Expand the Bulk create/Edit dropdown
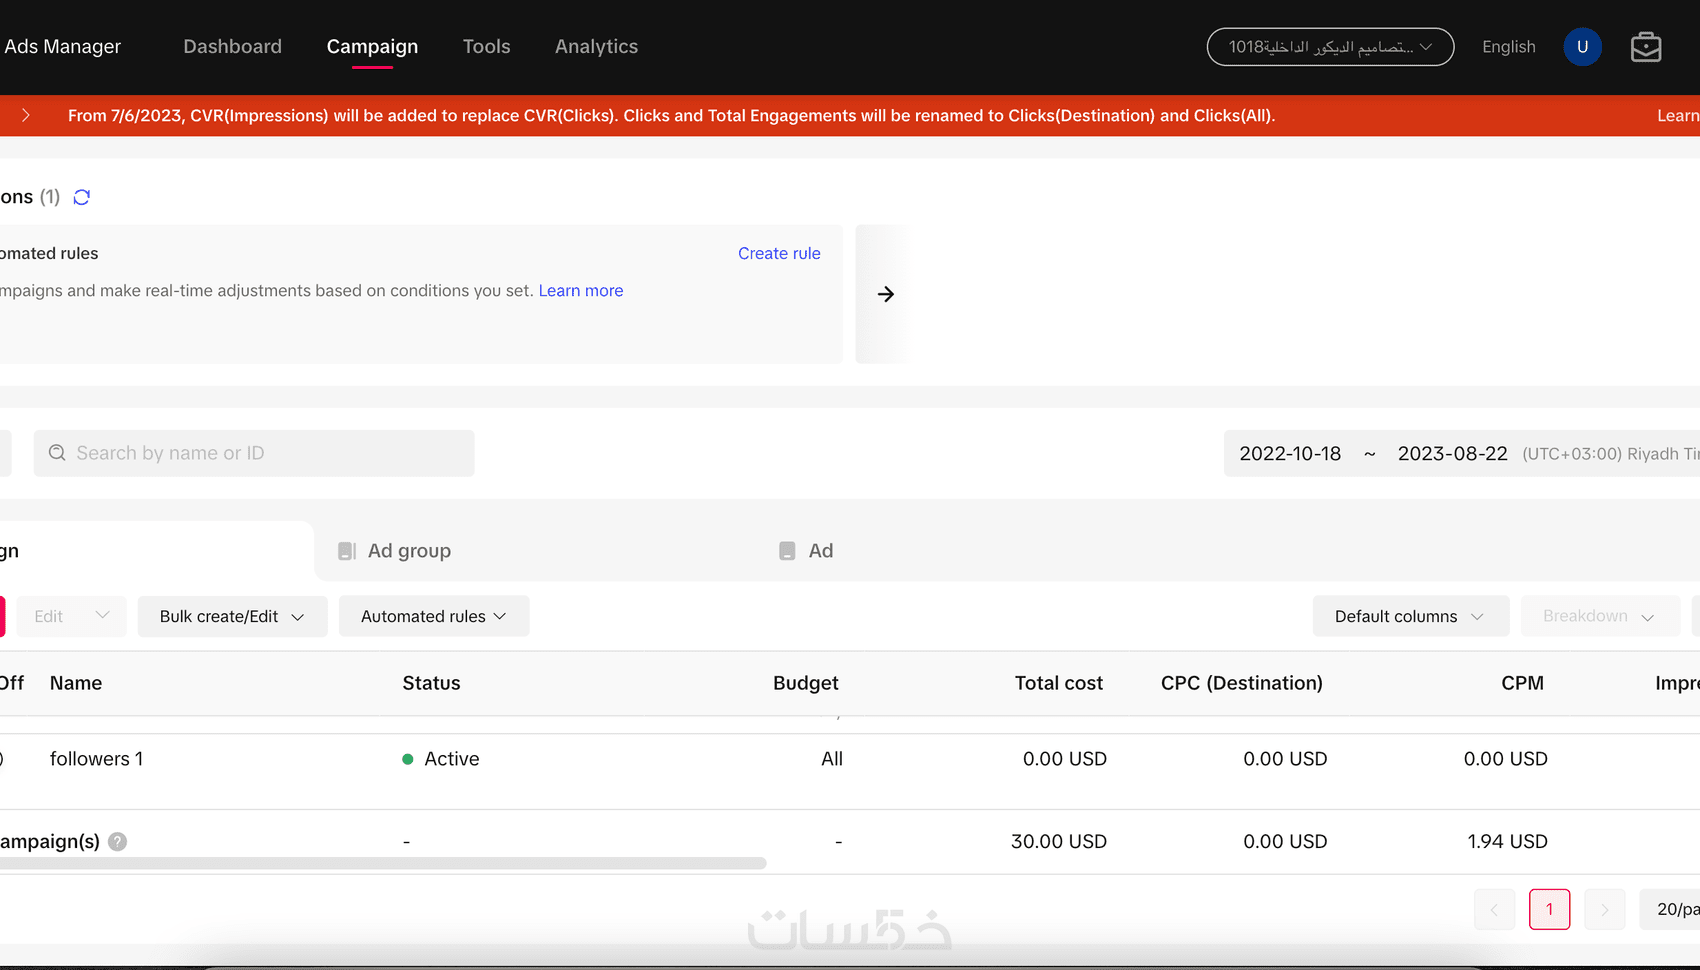Viewport: 1700px width, 970px height. (x=232, y=616)
